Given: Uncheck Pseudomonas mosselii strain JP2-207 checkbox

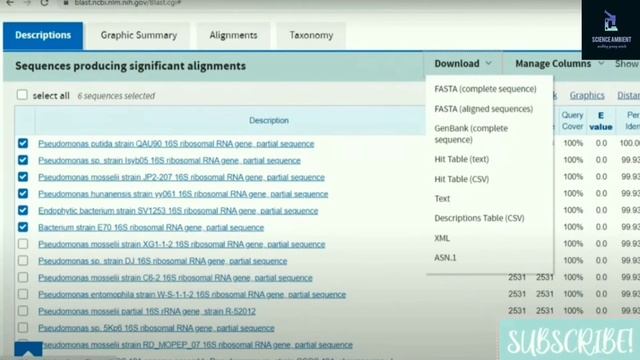Looking at the screenshot, I should click(x=23, y=177).
